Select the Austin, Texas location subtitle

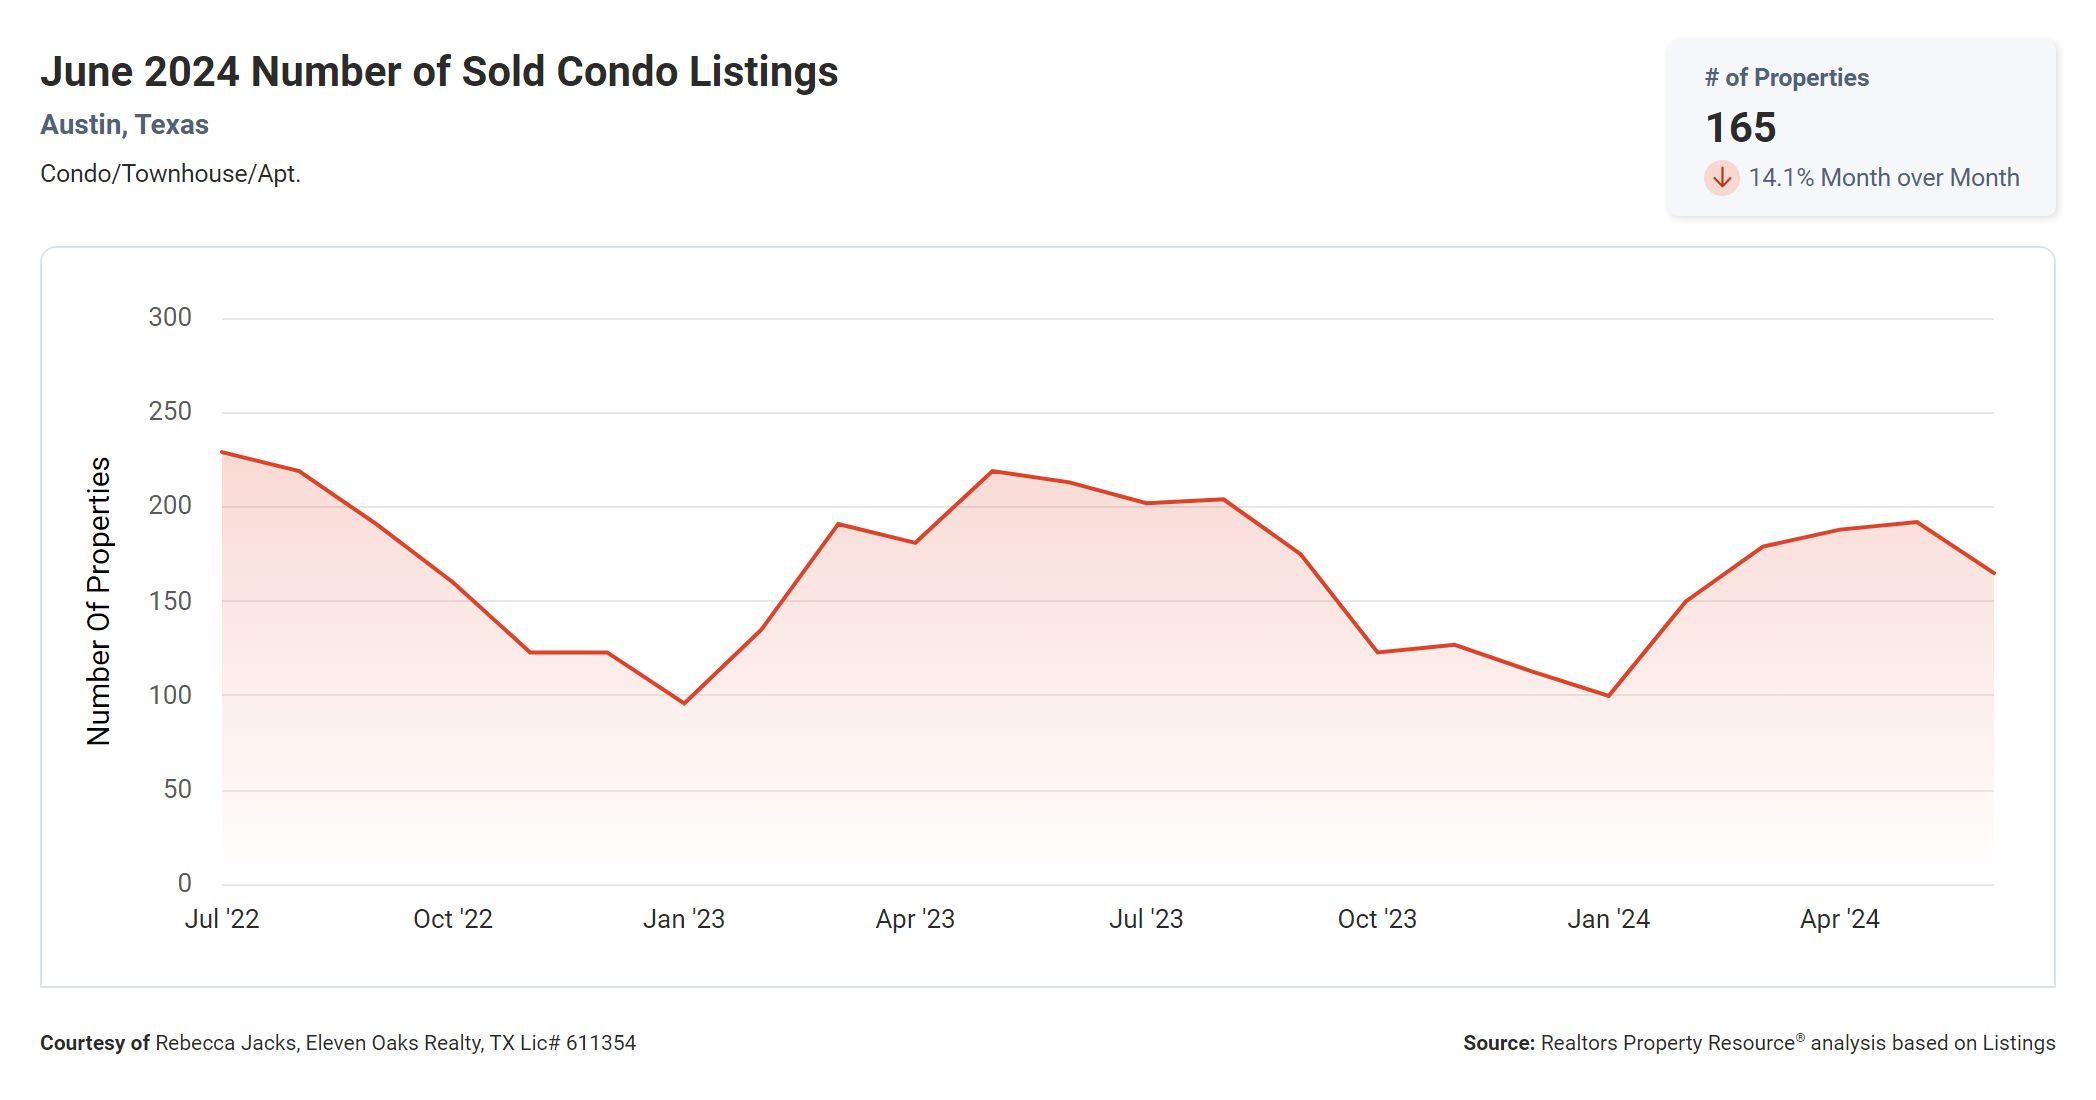pos(124,125)
